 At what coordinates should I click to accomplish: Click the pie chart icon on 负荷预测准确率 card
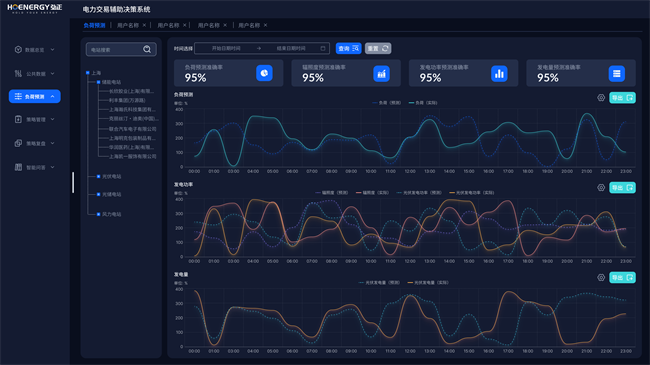pyautogui.click(x=264, y=73)
